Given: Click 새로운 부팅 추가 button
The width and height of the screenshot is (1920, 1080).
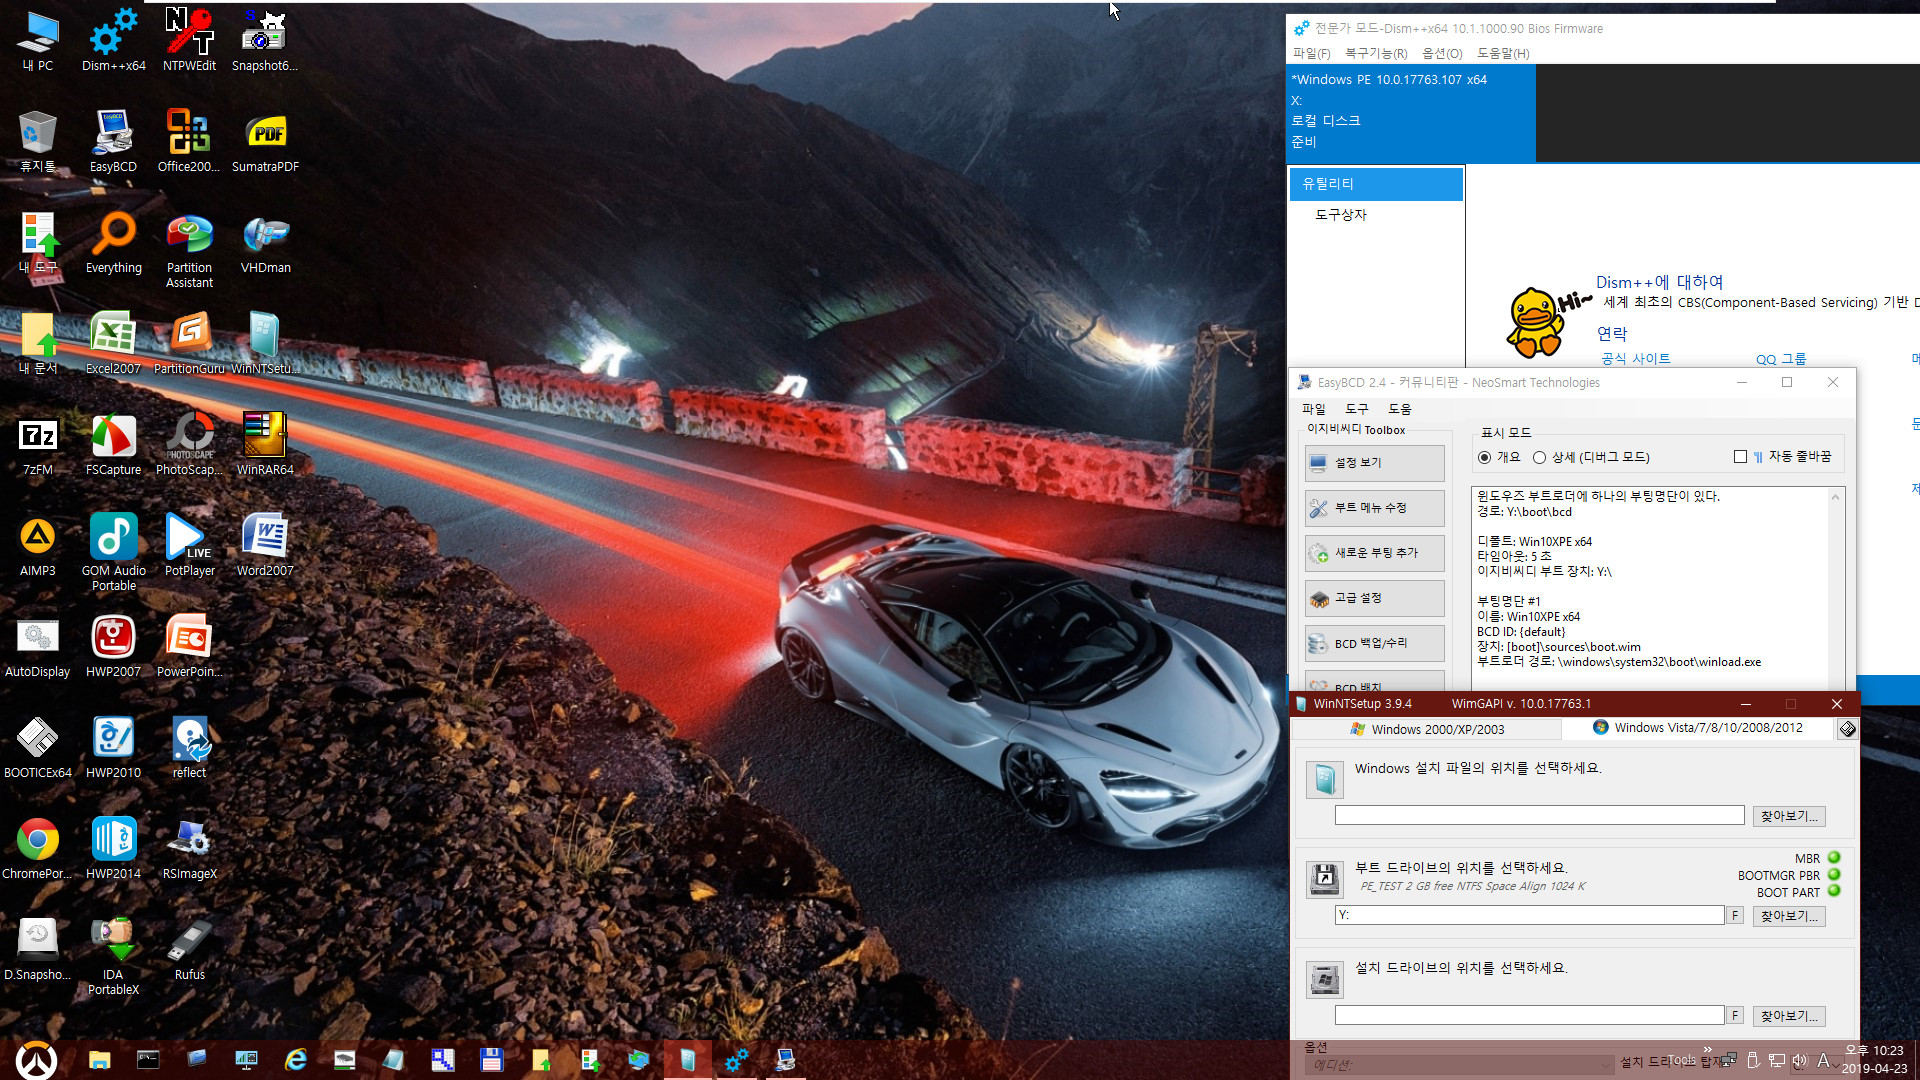Looking at the screenshot, I should click(1374, 553).
